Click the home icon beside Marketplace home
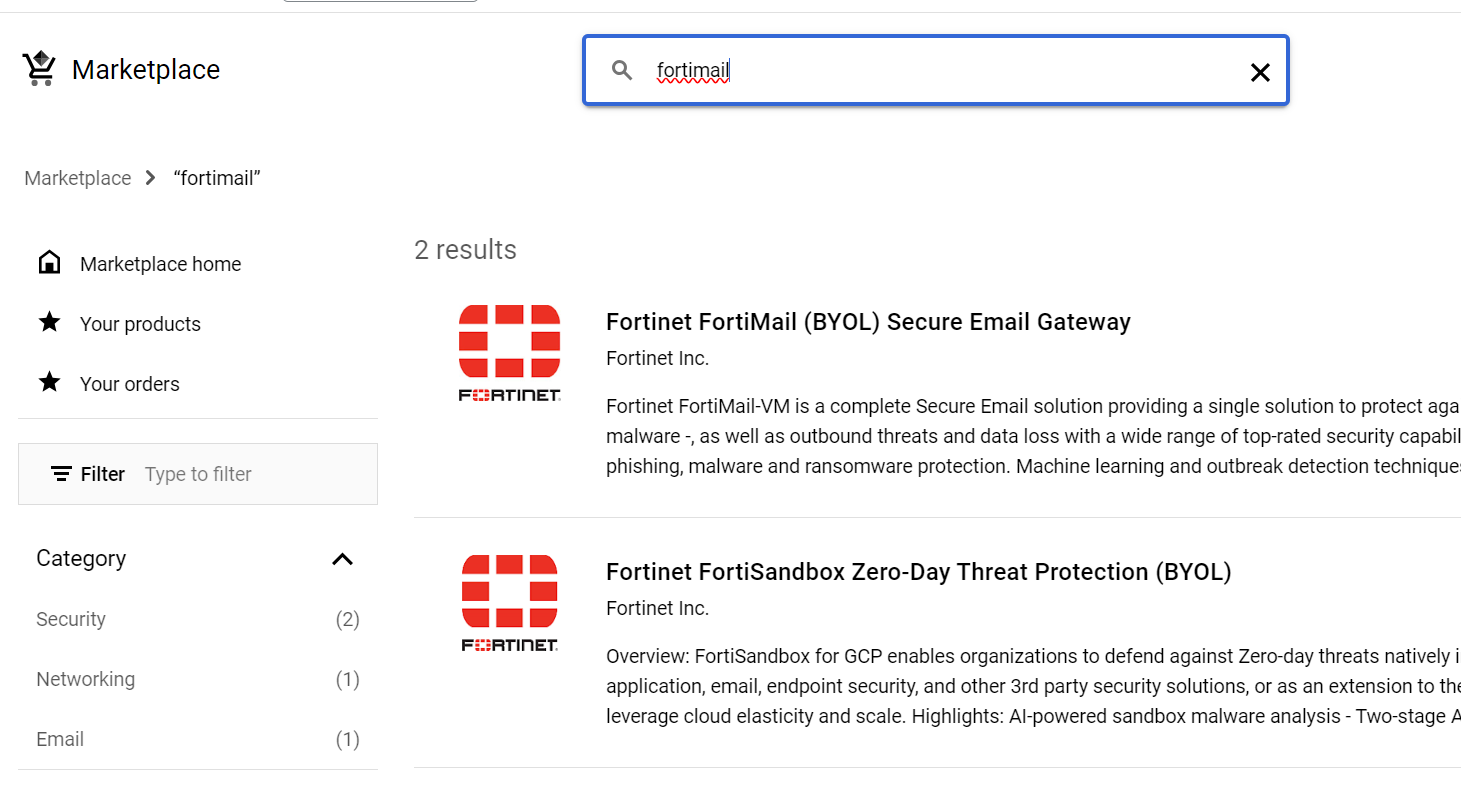 pos(49,261)
